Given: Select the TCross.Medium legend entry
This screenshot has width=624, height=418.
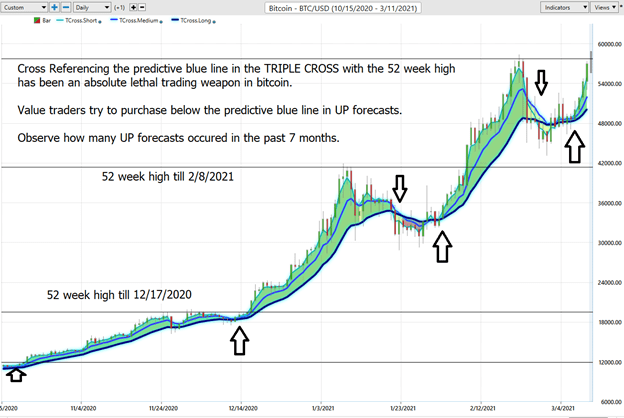Looking at the screenshot, I should tap(135, 21).
